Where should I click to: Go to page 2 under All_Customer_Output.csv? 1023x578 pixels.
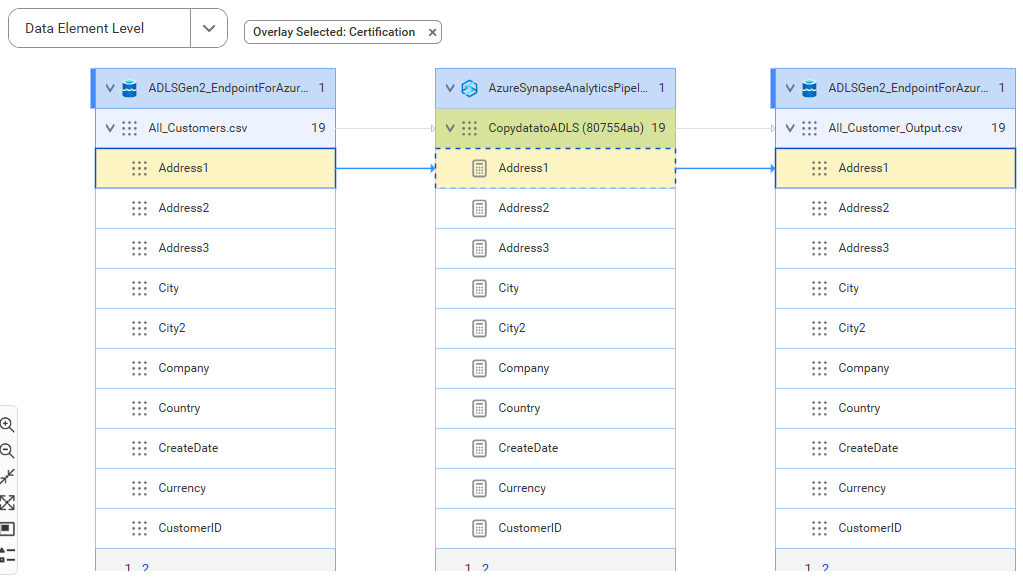(825, 568)
